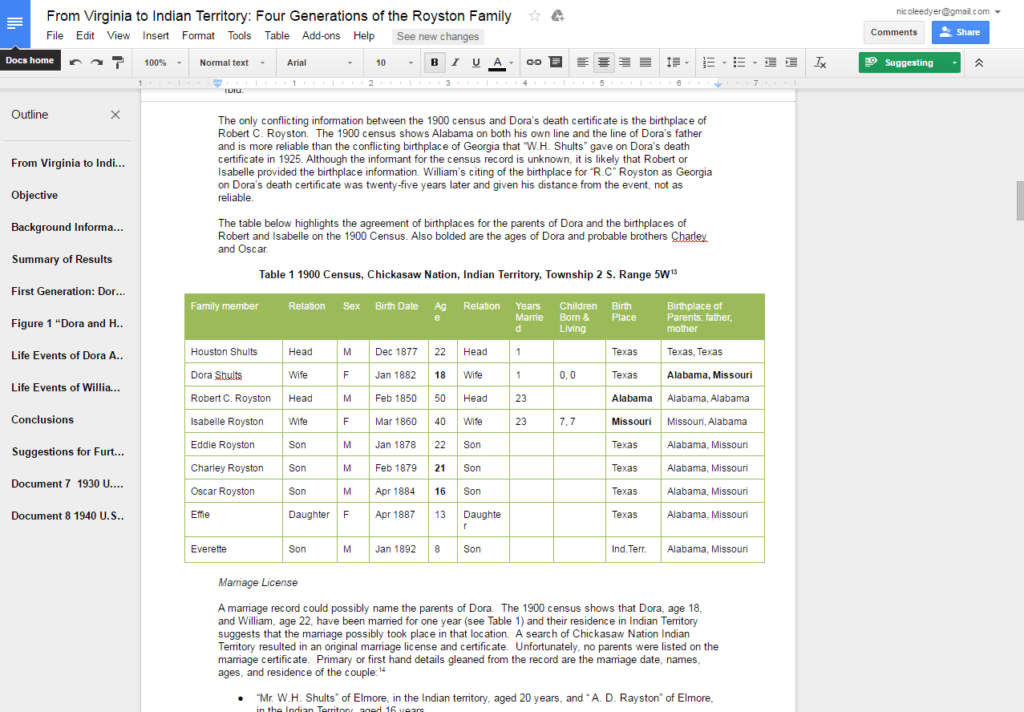Click the Houston Shults table cell
The height and width of the screenshot is (712, 1024).
[x=233, y=351]
